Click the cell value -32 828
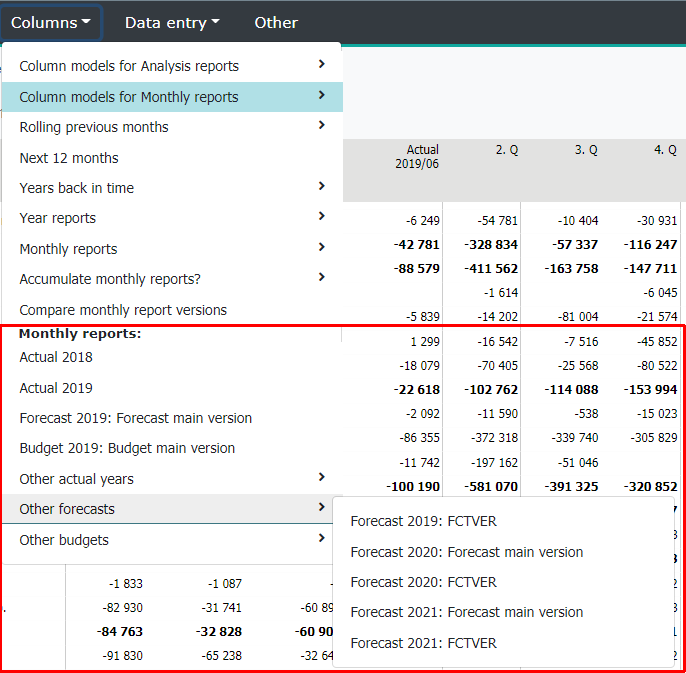This screenshot has height=673, width=686. pyautogui.click(x=218, y=631)
